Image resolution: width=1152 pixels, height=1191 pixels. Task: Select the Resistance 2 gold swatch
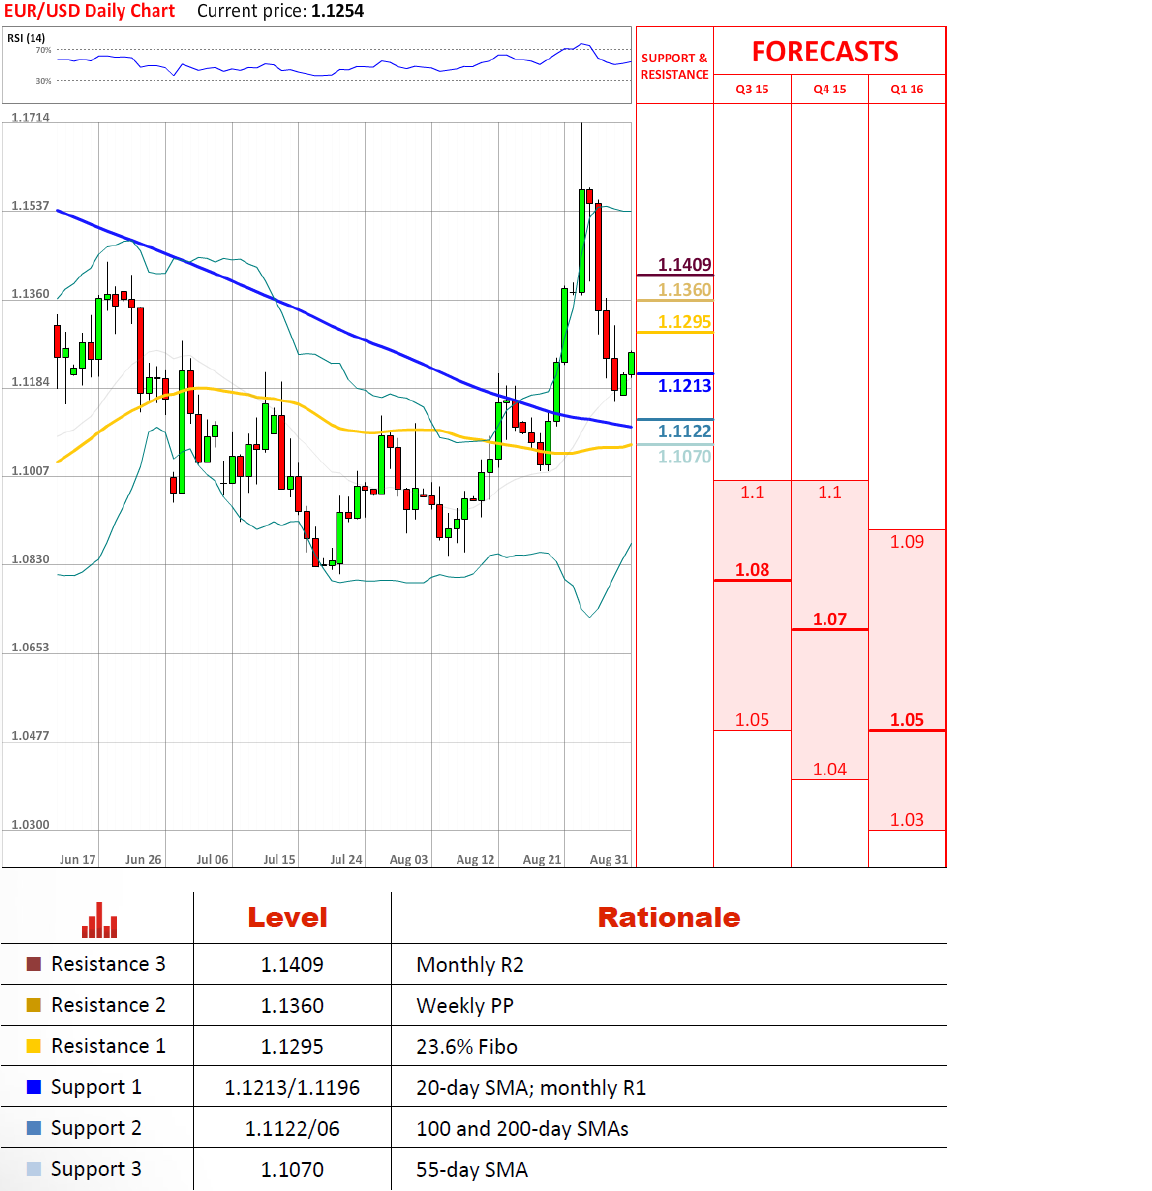pos(33,1005)
